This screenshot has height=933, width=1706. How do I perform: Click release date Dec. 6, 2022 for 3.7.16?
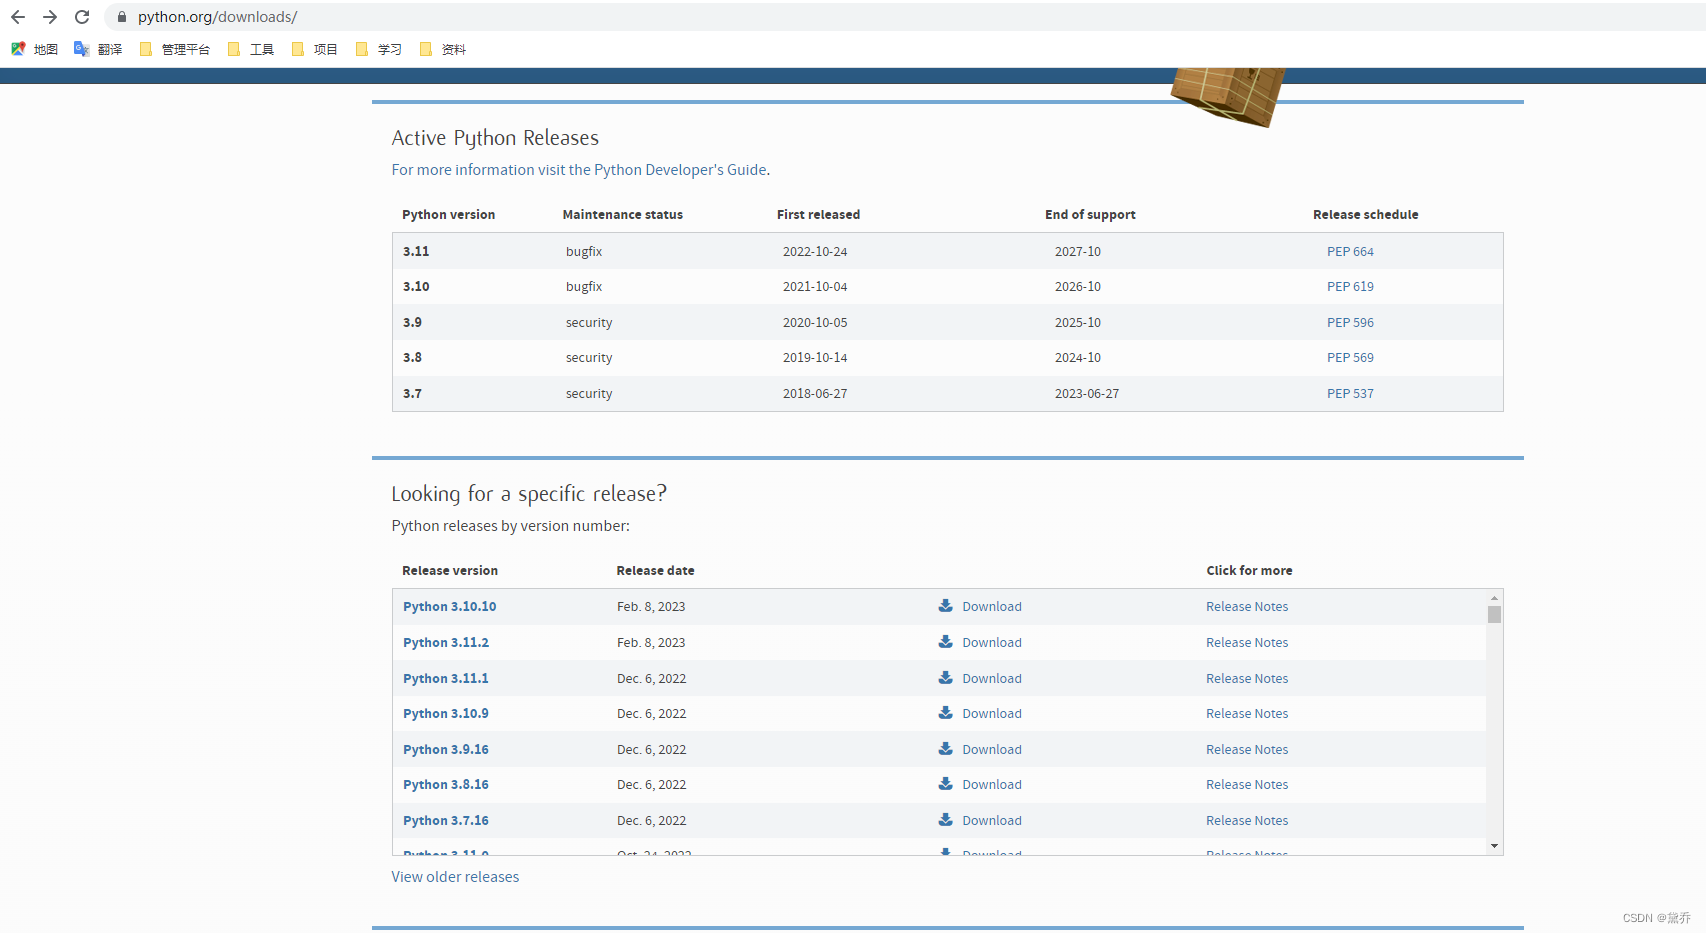[652, 821]
